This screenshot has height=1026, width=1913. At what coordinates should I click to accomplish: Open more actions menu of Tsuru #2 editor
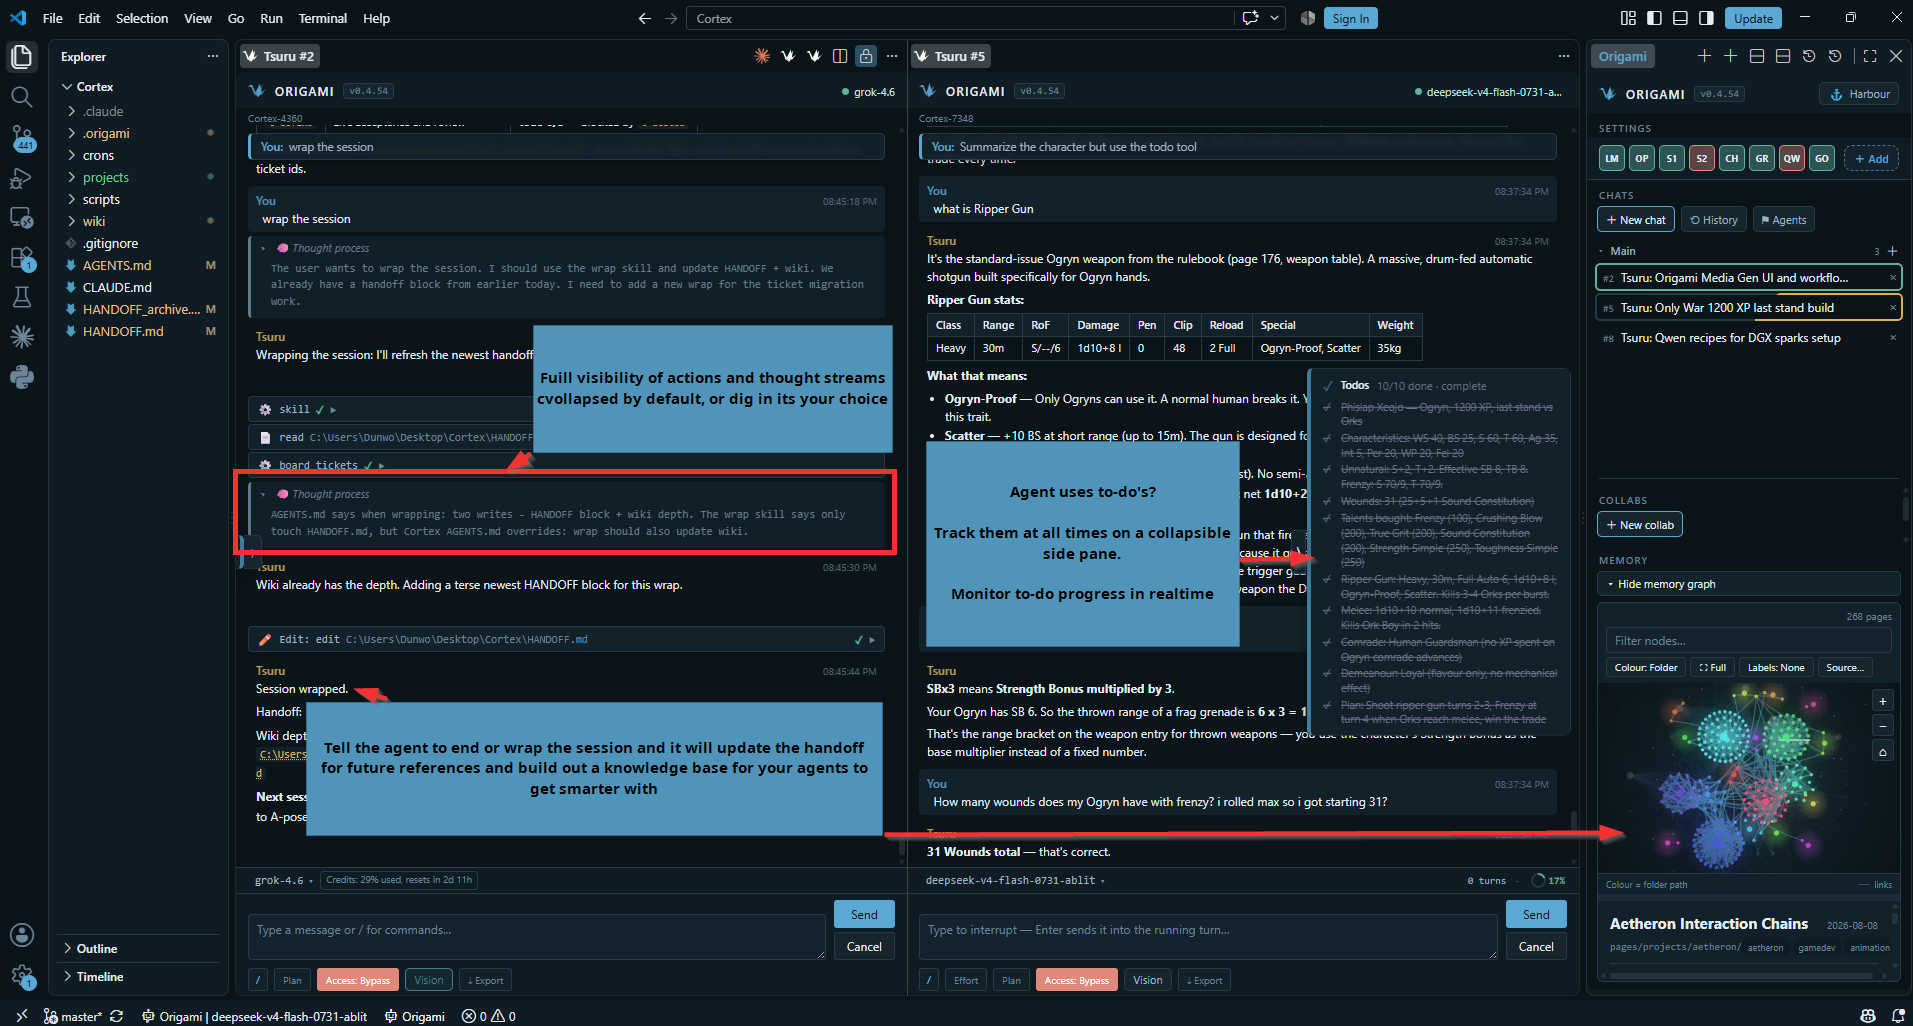point(892,56)
